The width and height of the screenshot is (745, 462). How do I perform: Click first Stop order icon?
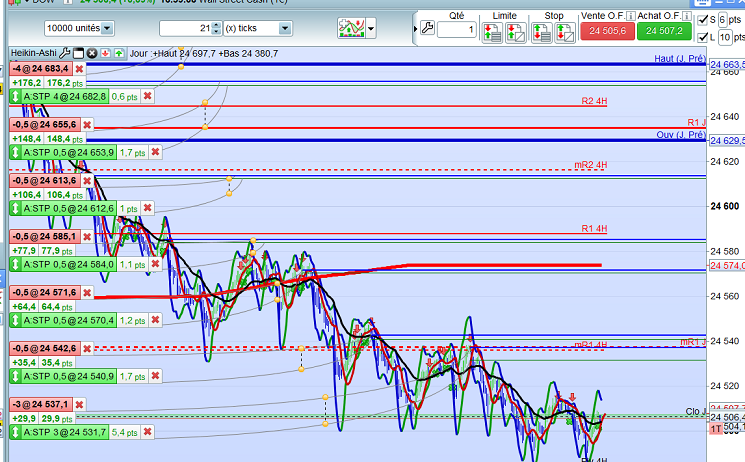[x=542, y=33]
